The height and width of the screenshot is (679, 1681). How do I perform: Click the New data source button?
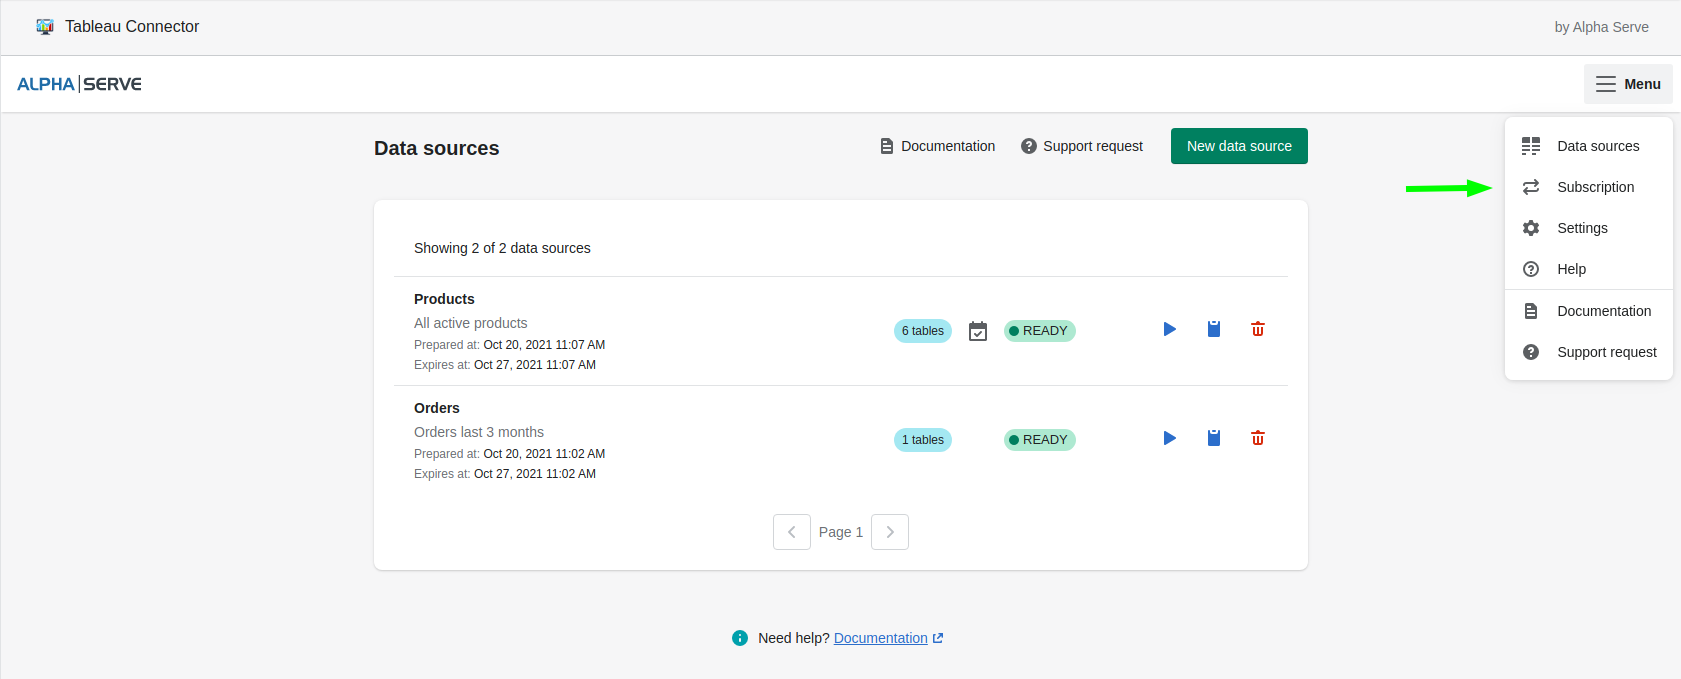pos(1238,146)
